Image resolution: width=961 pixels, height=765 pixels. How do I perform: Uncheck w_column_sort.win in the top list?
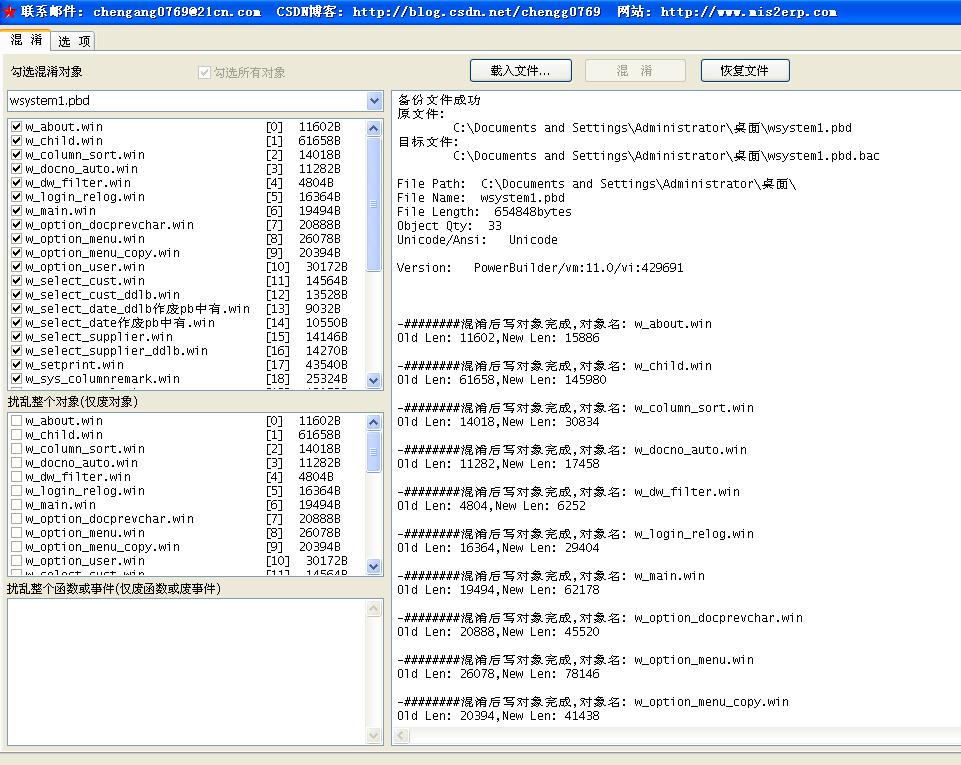[17, 155]
